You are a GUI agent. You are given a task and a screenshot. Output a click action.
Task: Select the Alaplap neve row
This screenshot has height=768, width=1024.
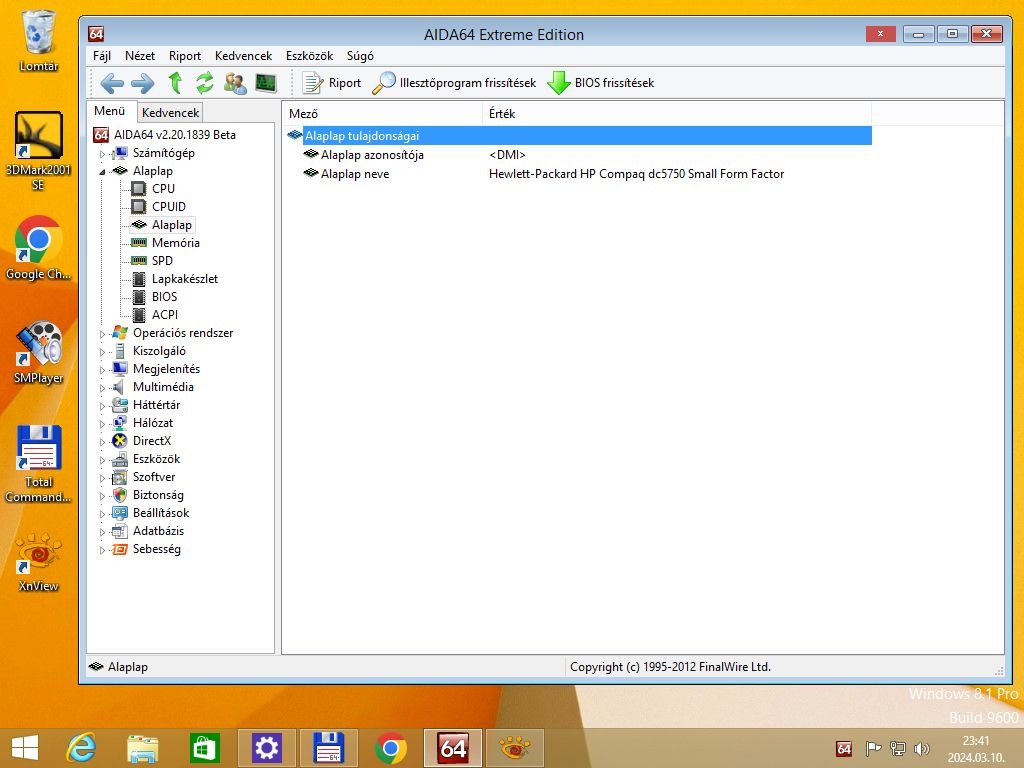click(x=579, y=174)
